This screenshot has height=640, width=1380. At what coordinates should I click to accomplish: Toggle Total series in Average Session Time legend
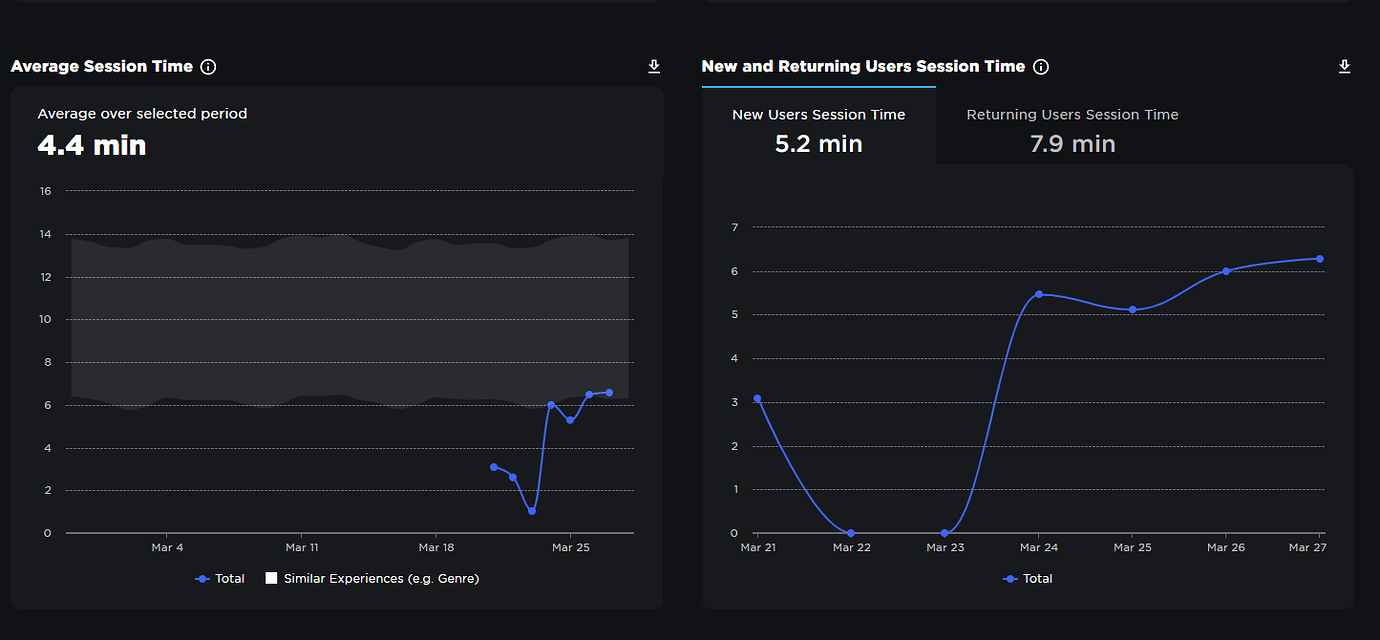[x=220, y=578]
